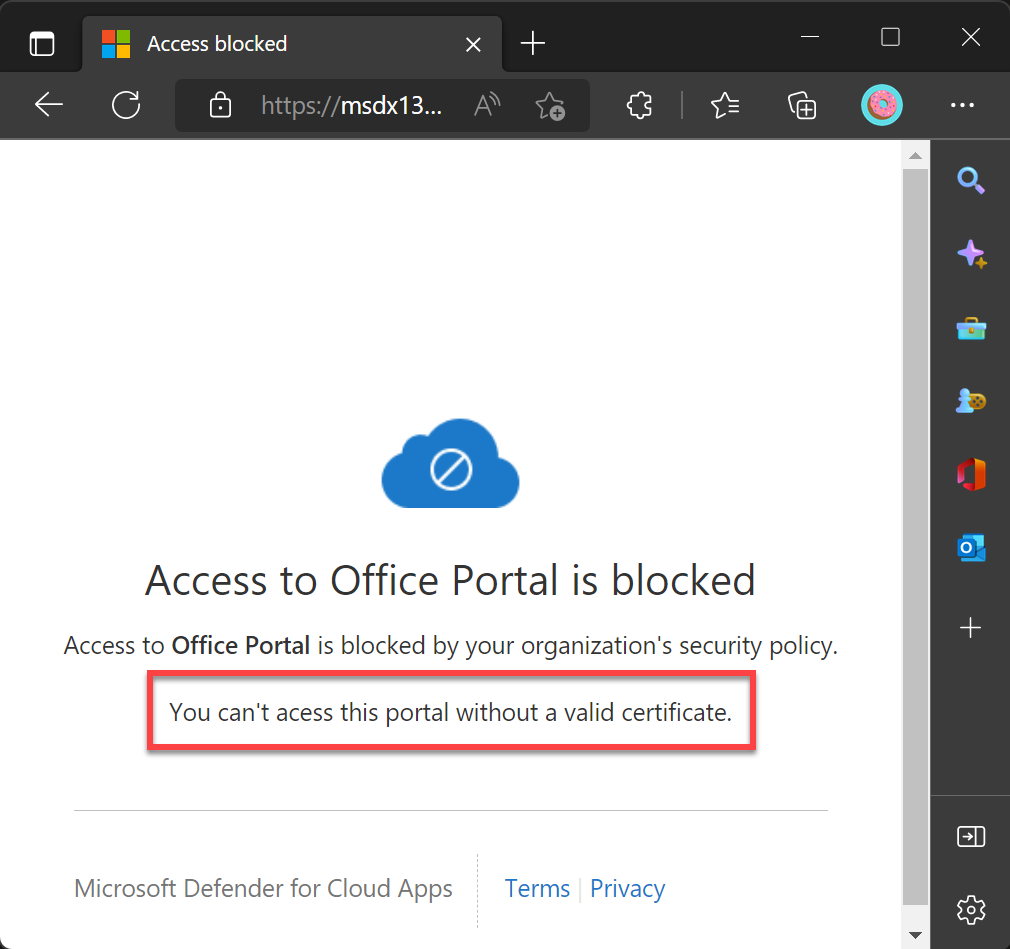Add this page to favorites
Image resolution: width=1010 pixels, height=949 pixels.
tap(549, 106)
